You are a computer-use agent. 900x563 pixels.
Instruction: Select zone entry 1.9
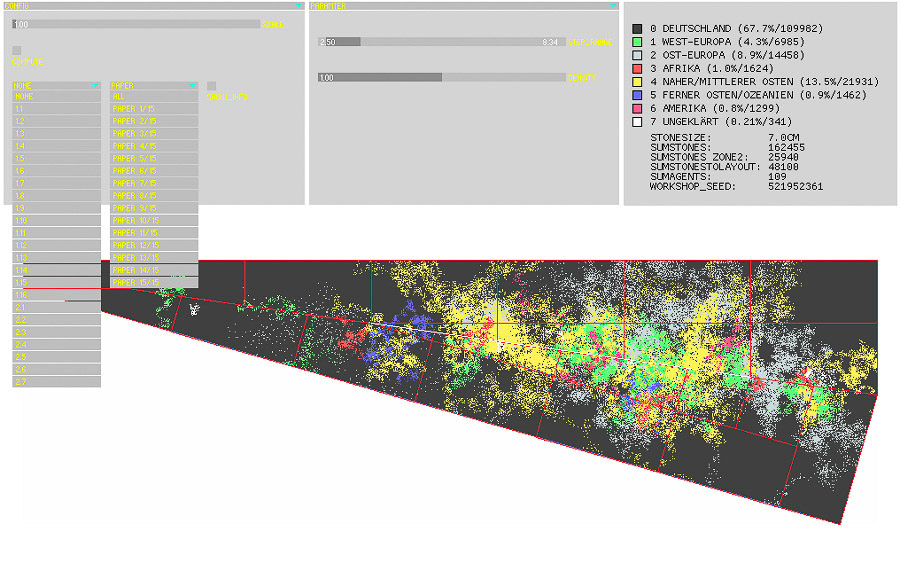pos(56,208)
